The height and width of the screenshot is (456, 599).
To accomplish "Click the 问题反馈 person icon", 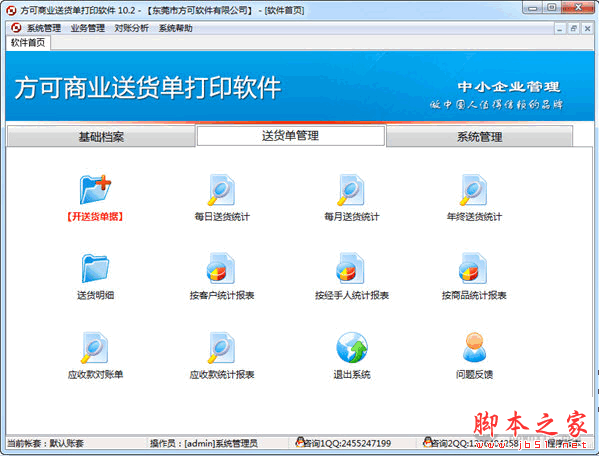I will coord(474,347).
